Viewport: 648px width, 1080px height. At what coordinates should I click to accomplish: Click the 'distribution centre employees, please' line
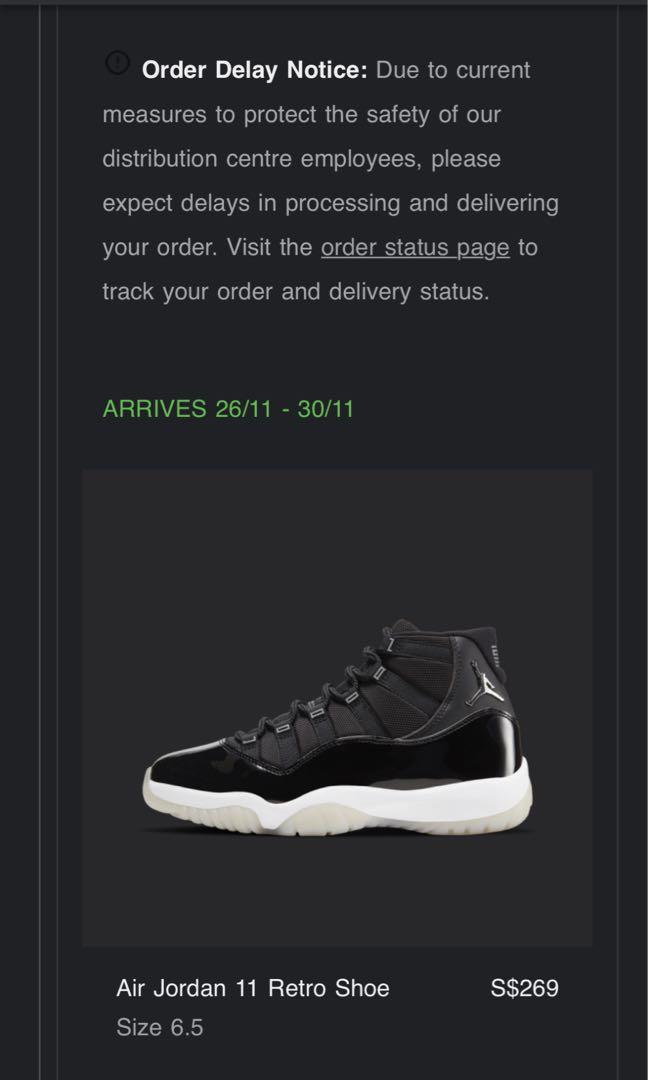[x=302, y=159]
